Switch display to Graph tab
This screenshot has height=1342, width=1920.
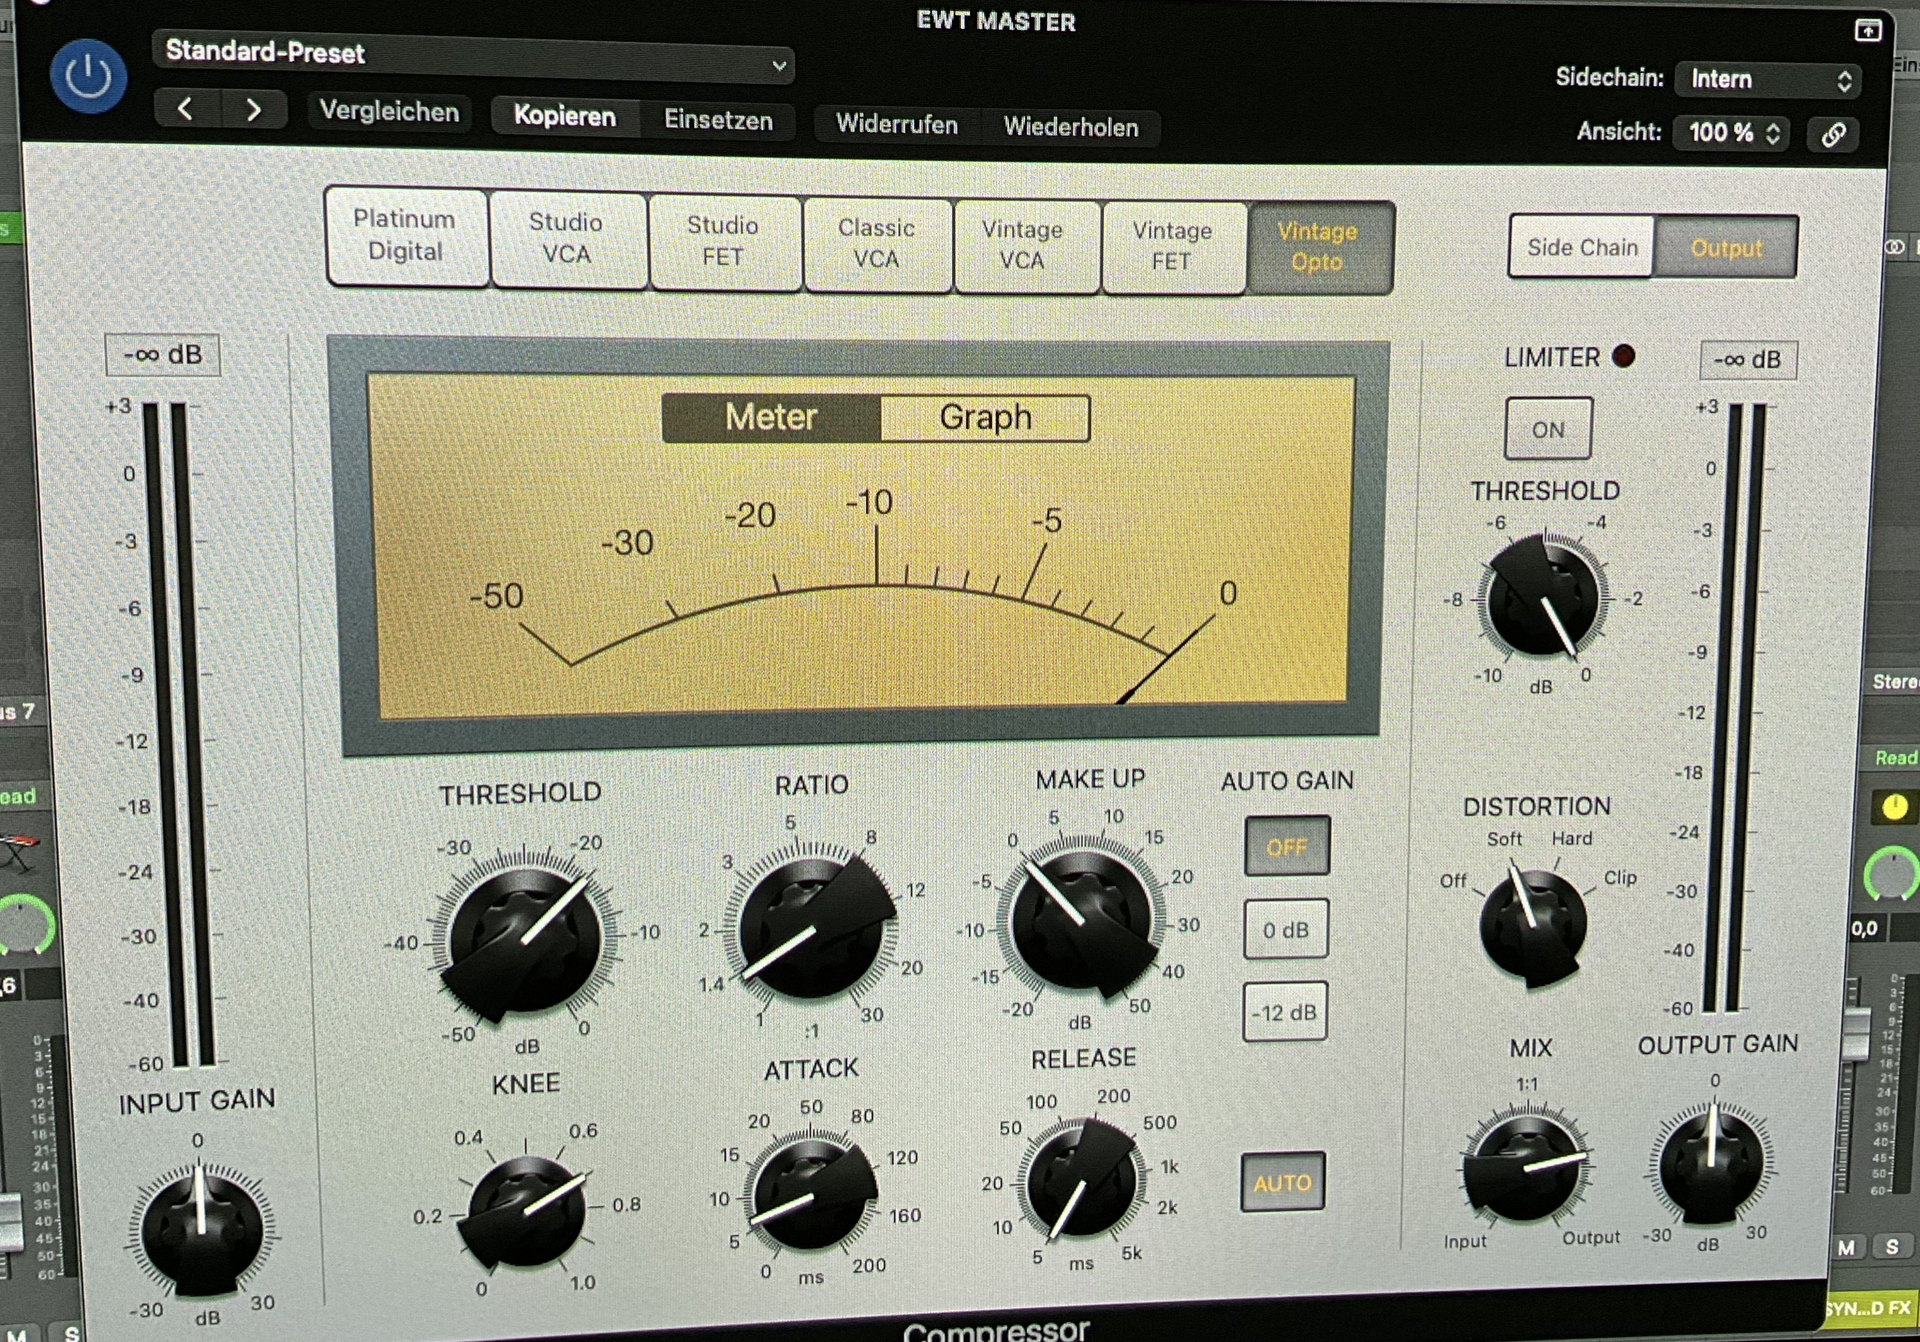[985, 417]
